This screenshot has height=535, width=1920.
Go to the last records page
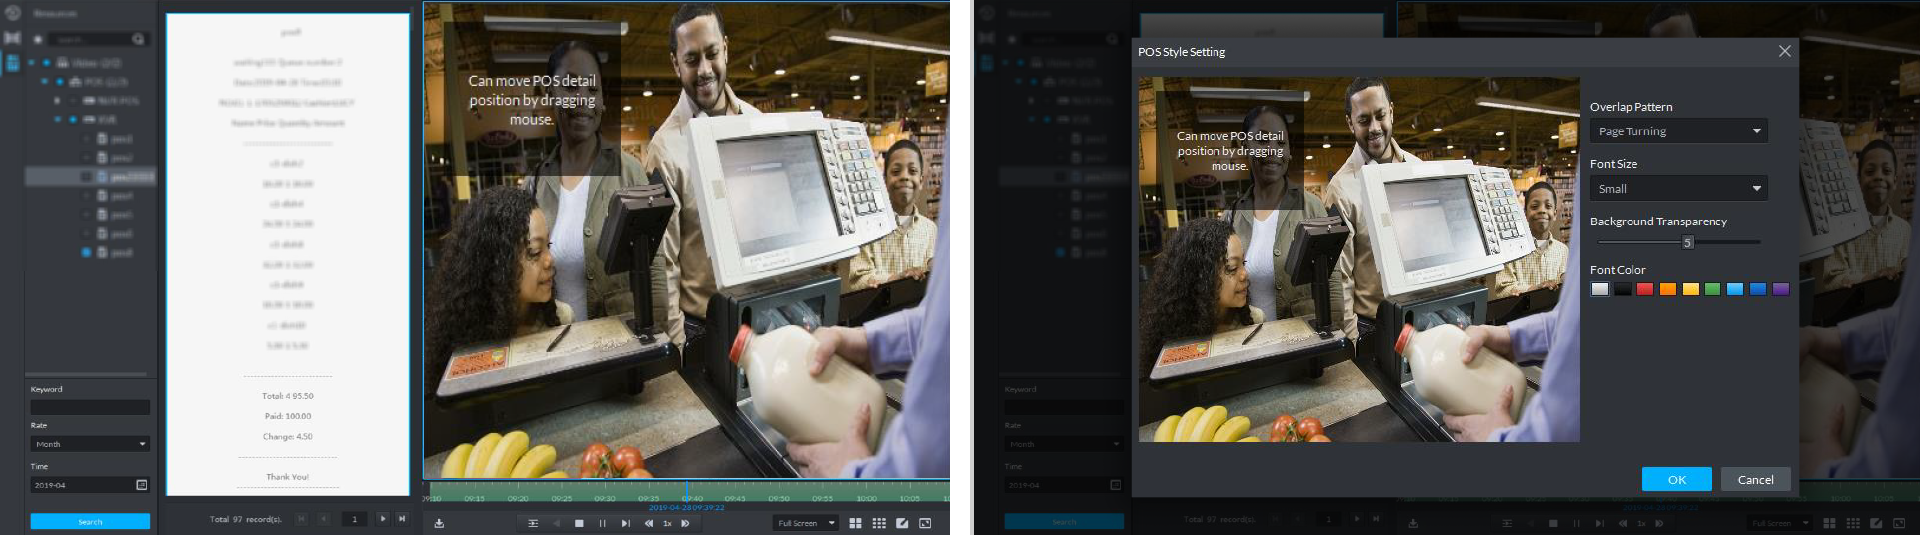coord(402,519)
